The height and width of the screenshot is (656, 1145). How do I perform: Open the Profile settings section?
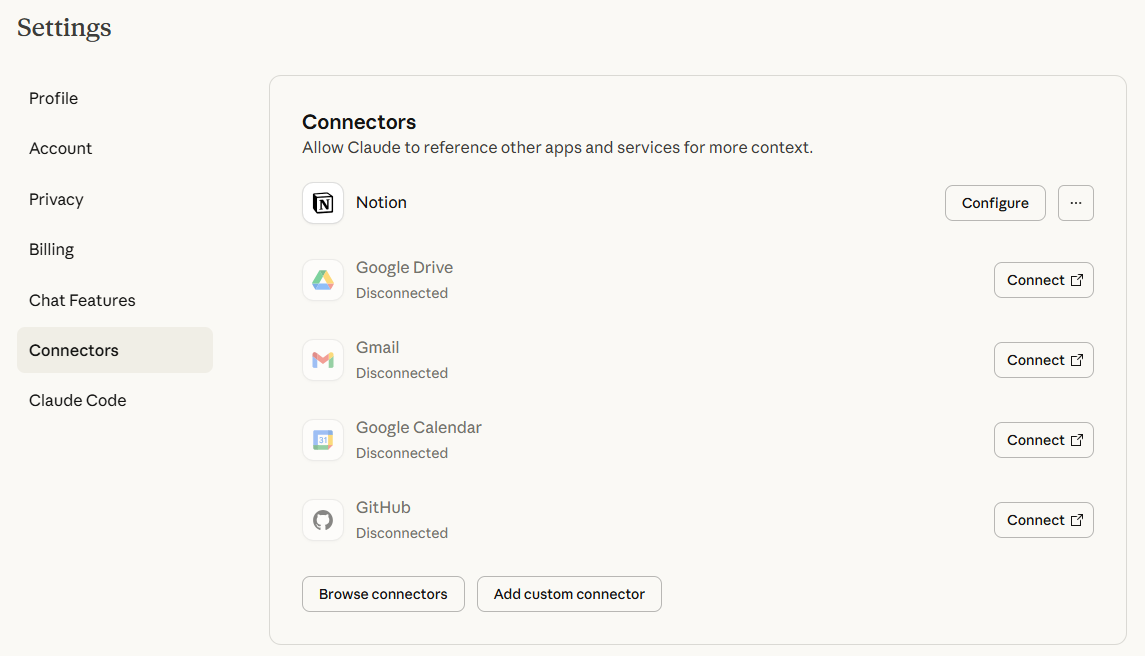(54, 98)
